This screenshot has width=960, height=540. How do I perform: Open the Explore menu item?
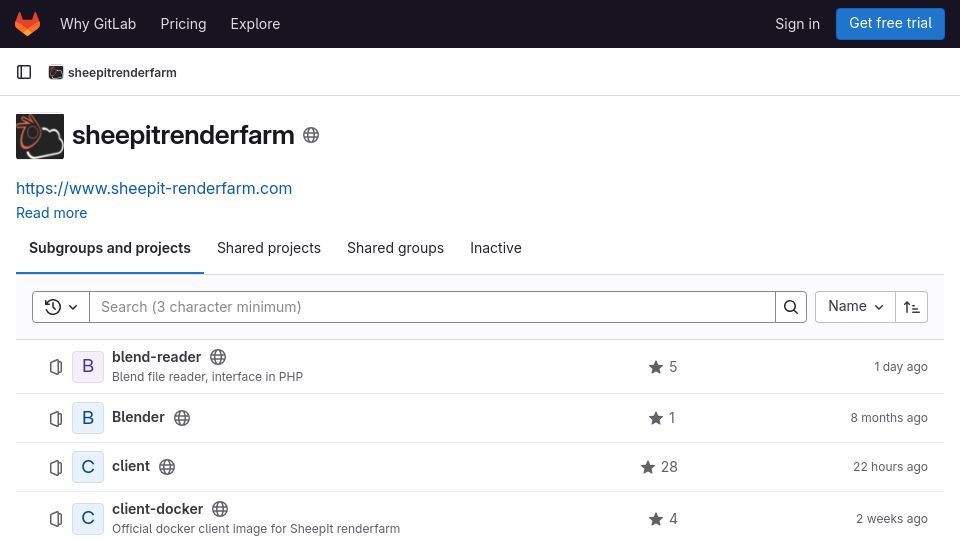255,24
